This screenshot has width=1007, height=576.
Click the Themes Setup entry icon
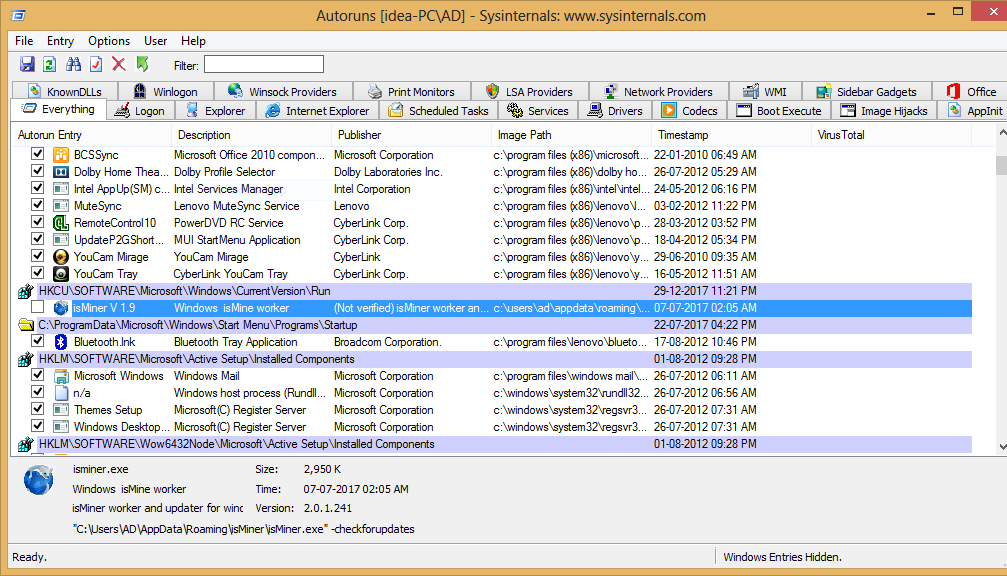coord(60,410)
